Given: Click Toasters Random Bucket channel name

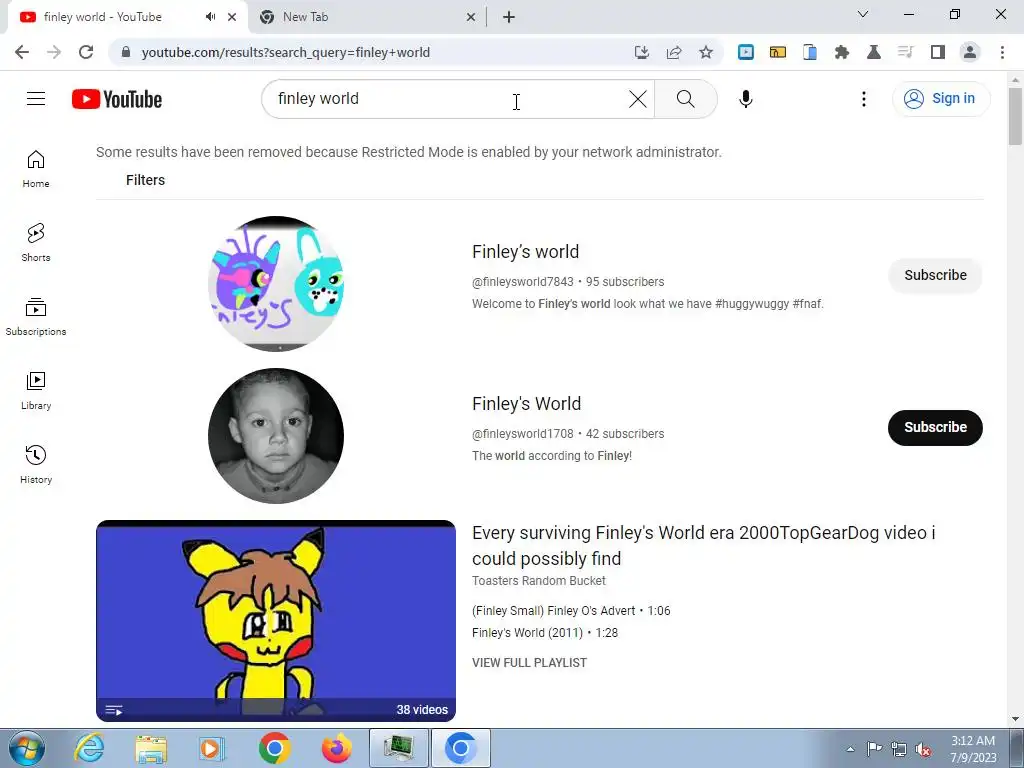Looking at the screenshot, I should pos(539,581).
